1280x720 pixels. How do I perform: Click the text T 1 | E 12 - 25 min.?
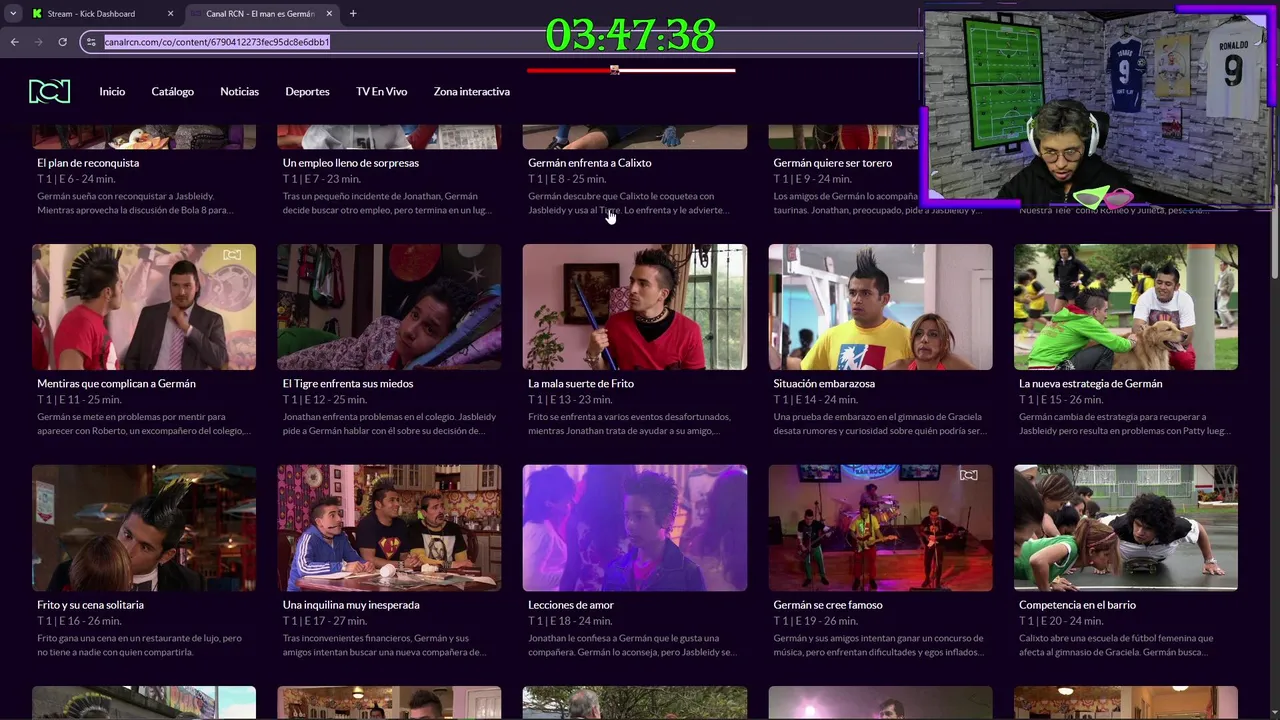(325, 400)
